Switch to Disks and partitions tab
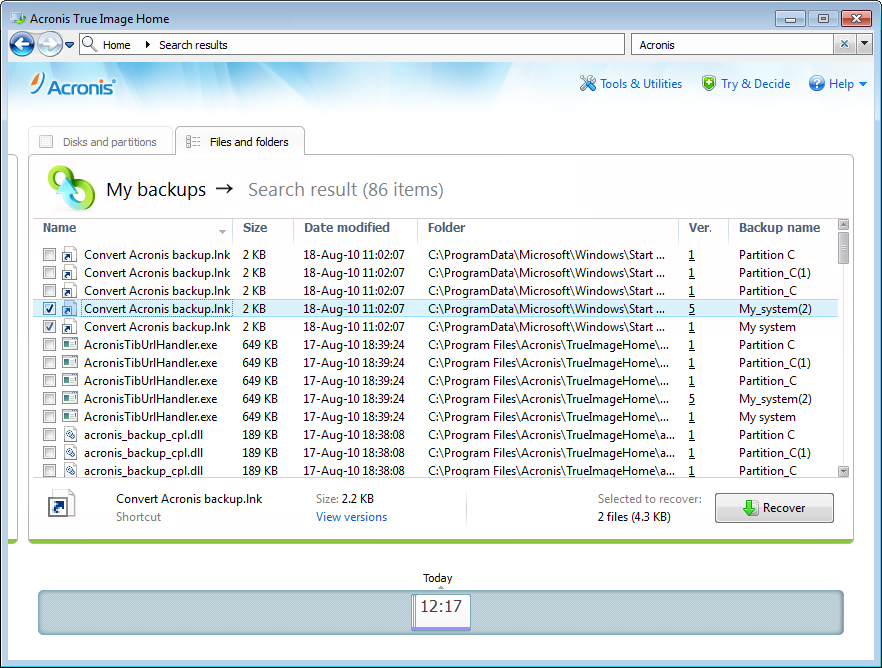The width and height of the screenshot is (882, 668). click(100, 142)
